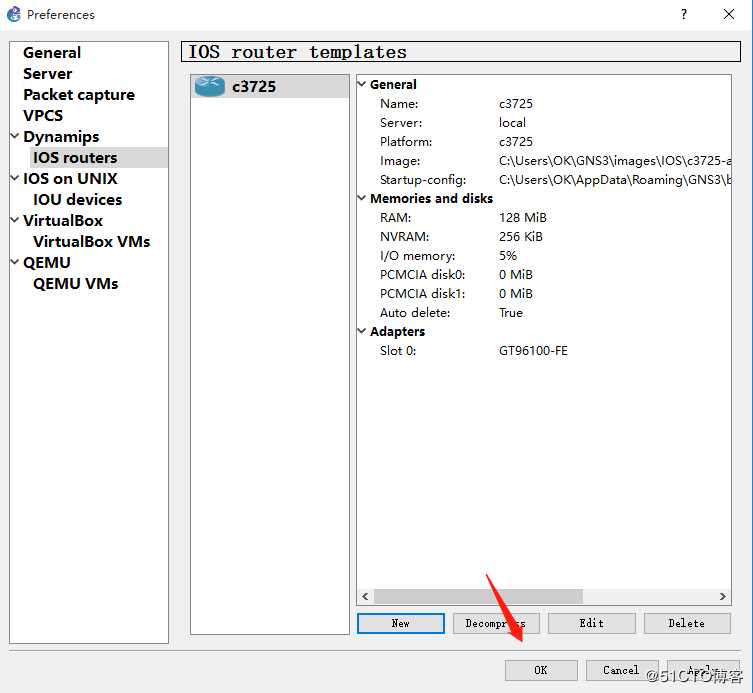Select the QEMU sidebar entry
The image size is (753, 693).
[x=47, y=262]
